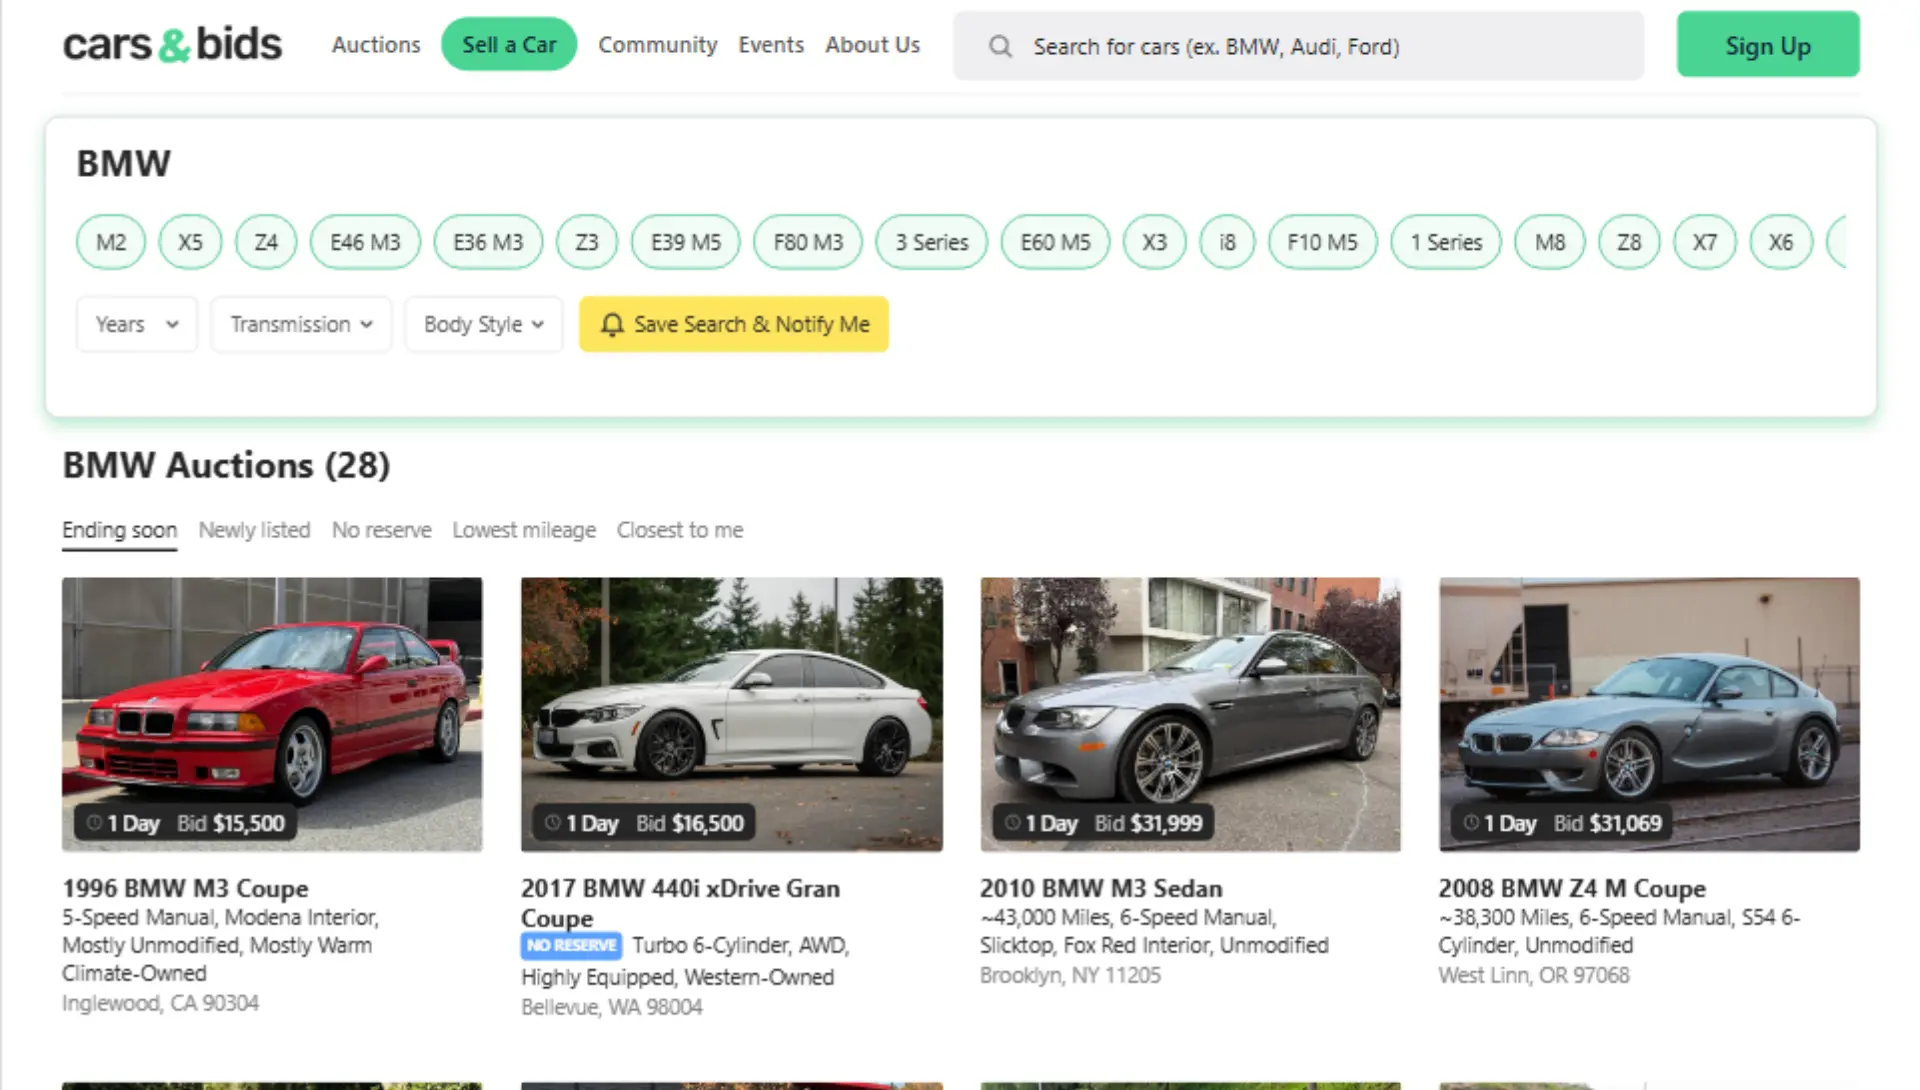
Task: Filter by the 1 Series chip
Action: 1446,242
